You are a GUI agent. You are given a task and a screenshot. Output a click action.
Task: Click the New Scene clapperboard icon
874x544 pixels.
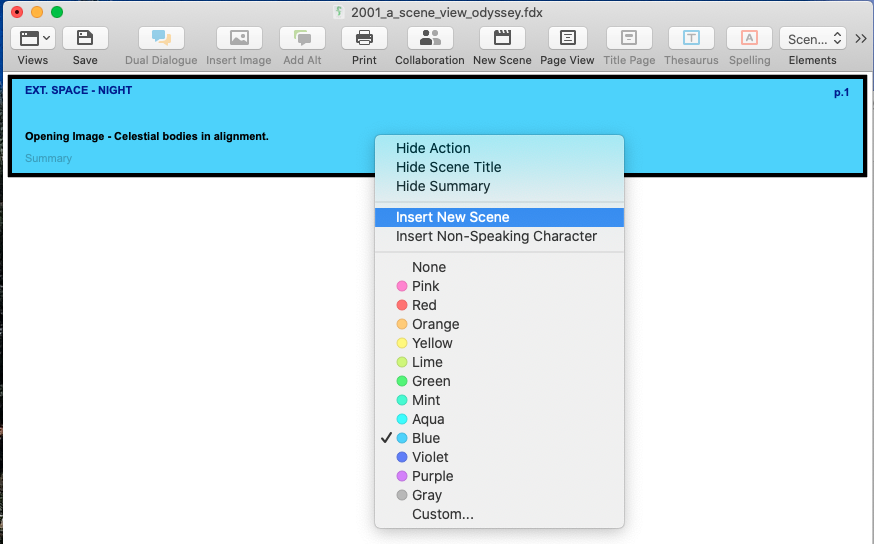coord(502,39)
